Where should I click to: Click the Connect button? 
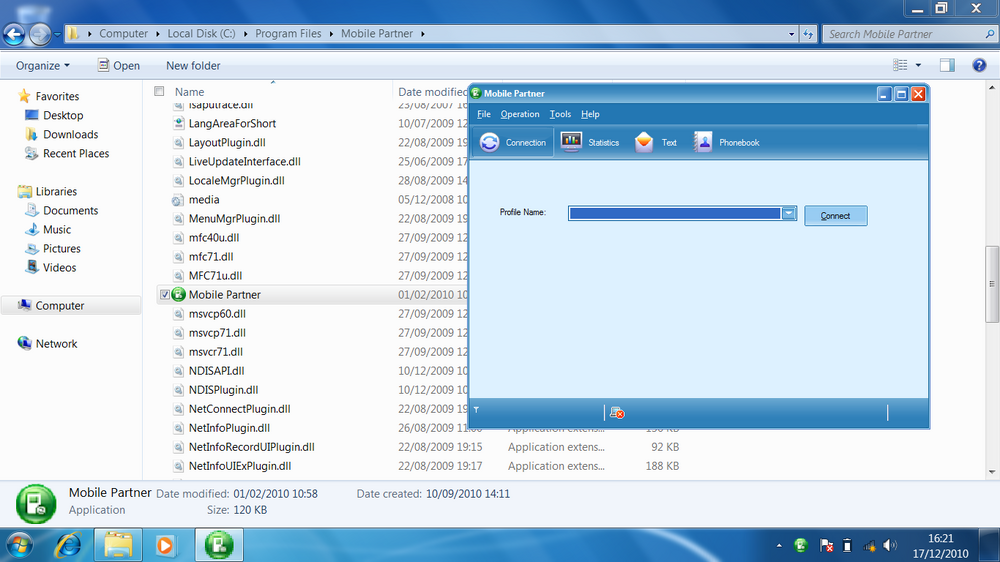point(835,216)
